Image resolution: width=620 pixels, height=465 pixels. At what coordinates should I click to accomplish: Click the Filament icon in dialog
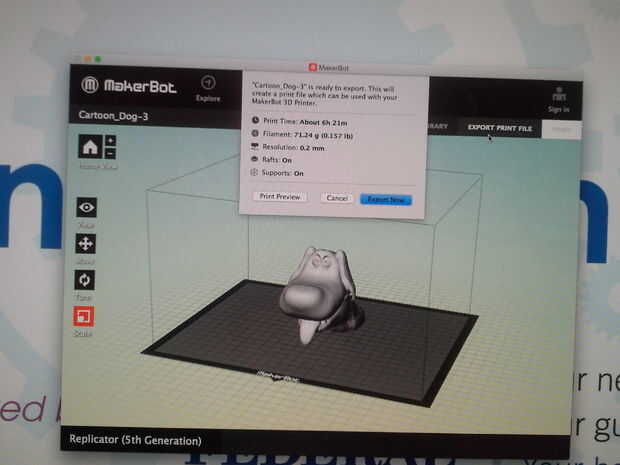pos(255,134)
